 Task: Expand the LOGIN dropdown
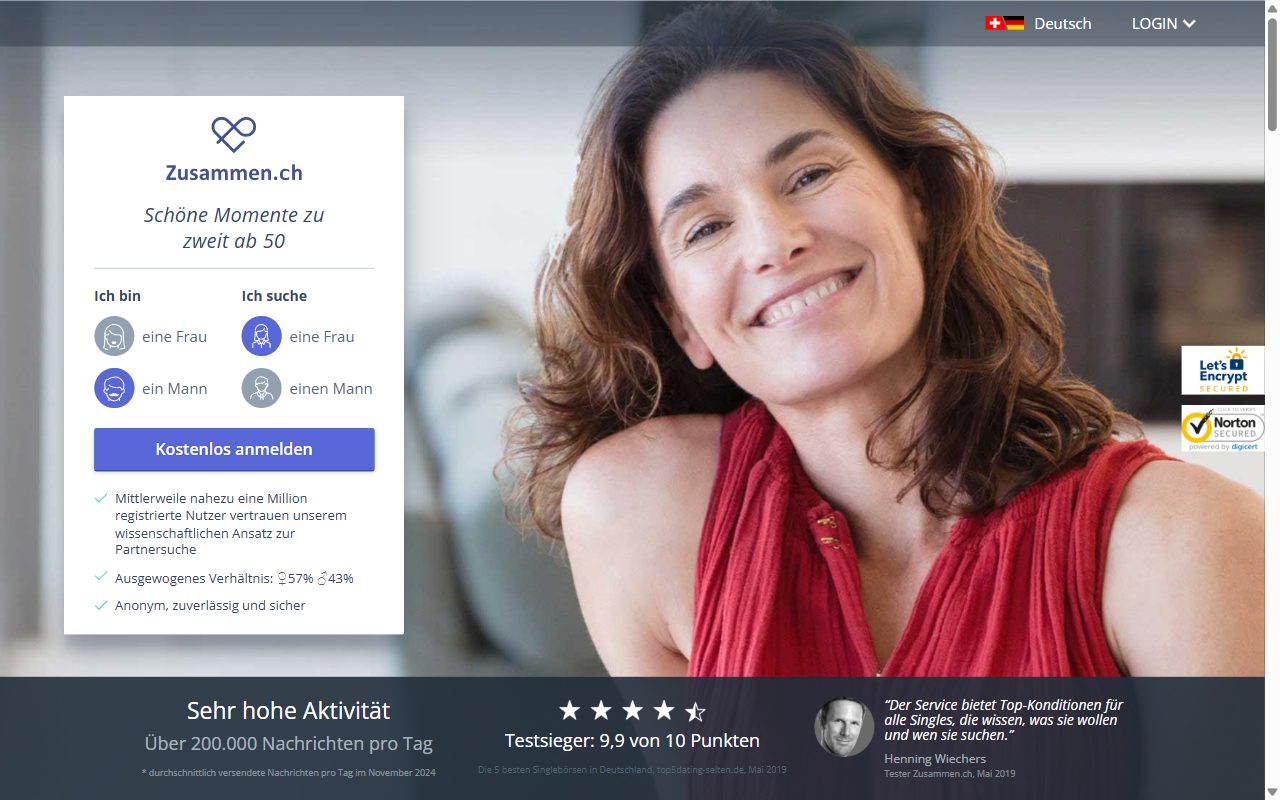point(1163,23)
